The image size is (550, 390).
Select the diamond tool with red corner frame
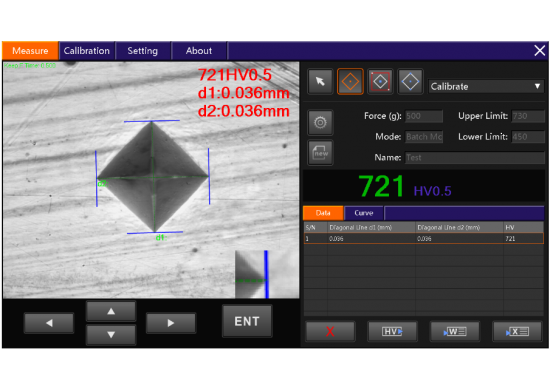pyautogui.click(x=380, y=82)
